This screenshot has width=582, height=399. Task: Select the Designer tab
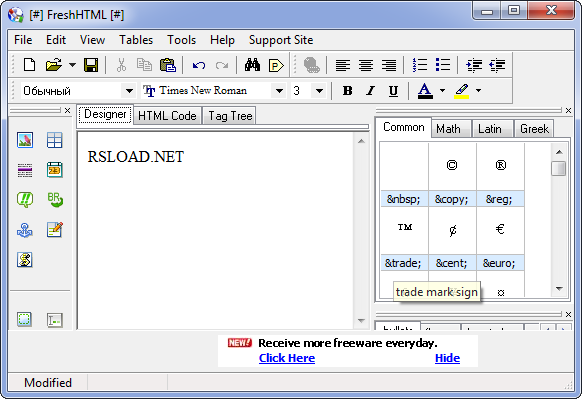(105, 114)
